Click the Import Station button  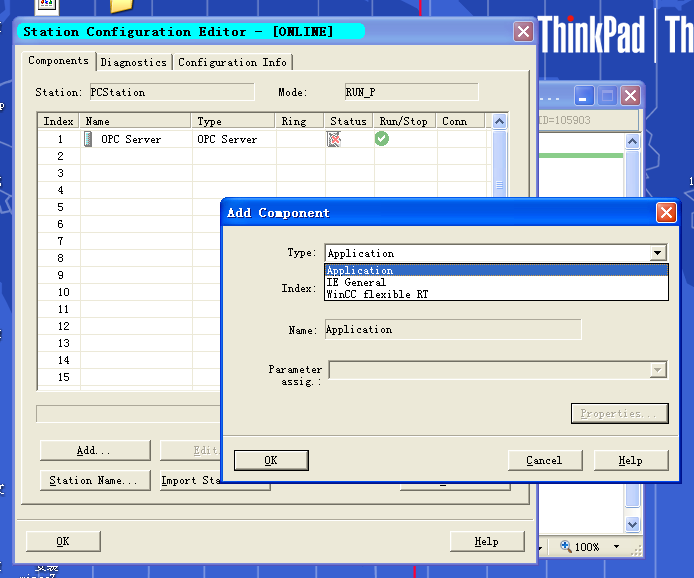point(190,481)
